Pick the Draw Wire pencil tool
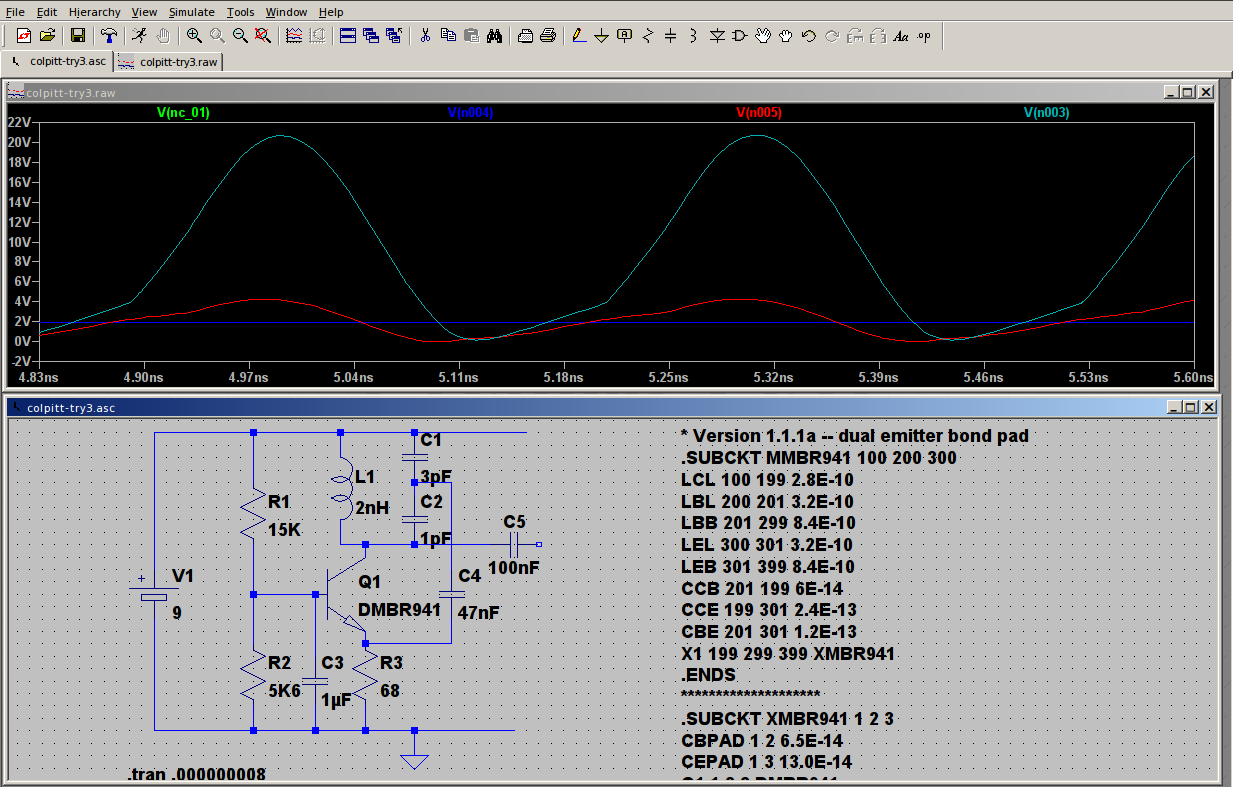The width and height of the screenshot is (1233, 787). (577, 36)
